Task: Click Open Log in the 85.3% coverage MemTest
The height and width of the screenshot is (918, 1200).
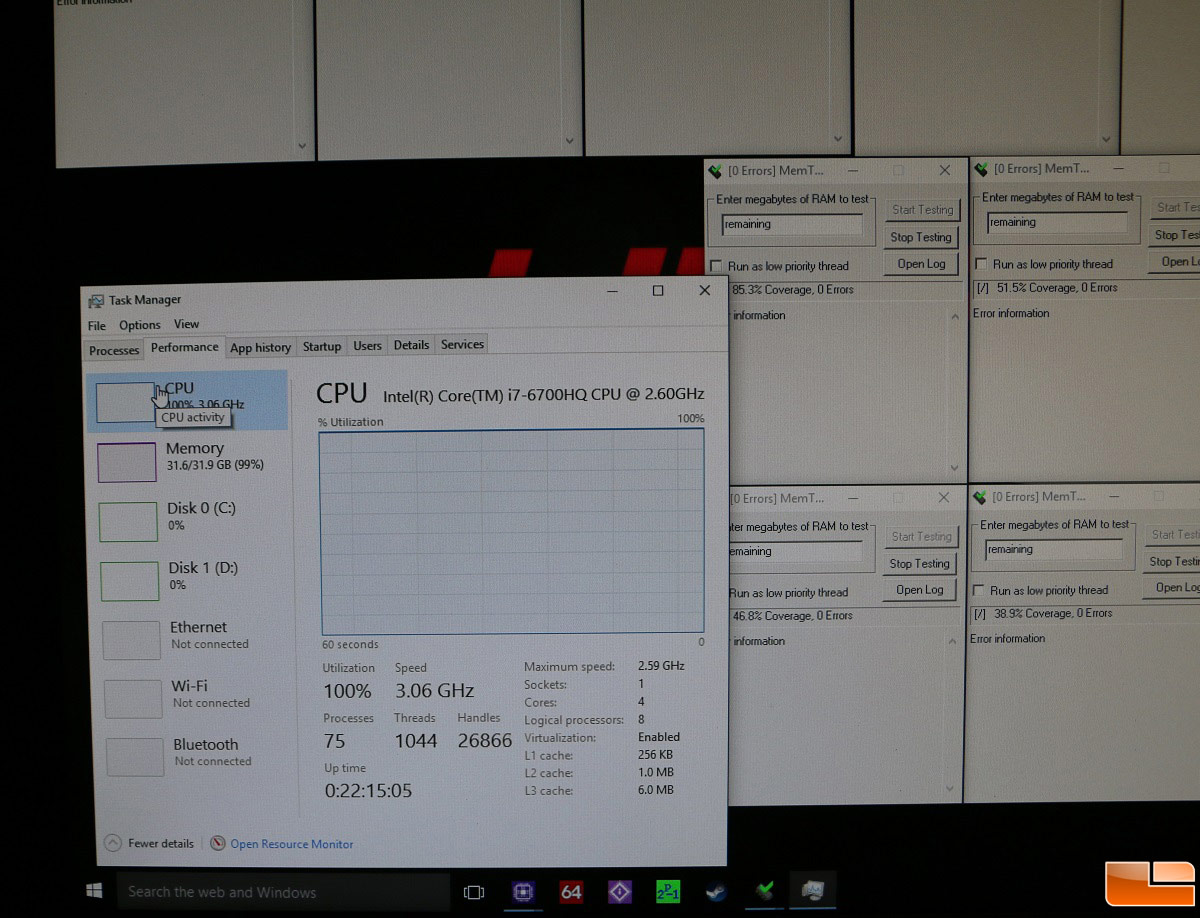Action: pyautogui.click(x=921, y=264)
